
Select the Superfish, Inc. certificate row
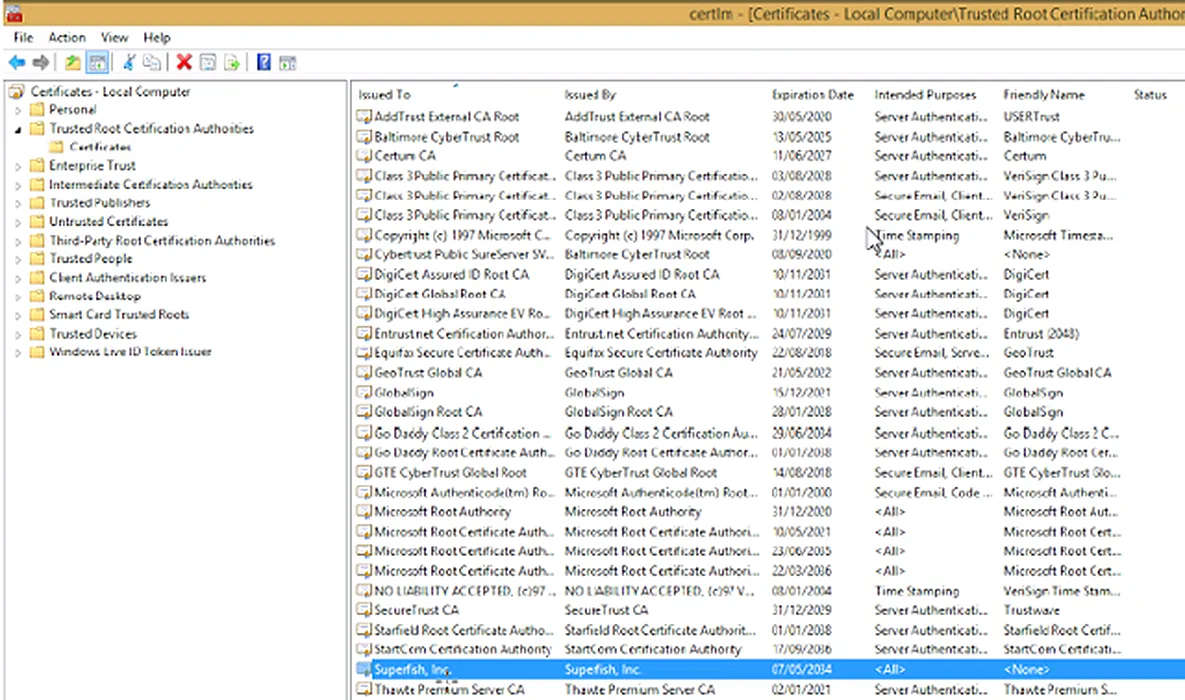click(x=412, y=669)
